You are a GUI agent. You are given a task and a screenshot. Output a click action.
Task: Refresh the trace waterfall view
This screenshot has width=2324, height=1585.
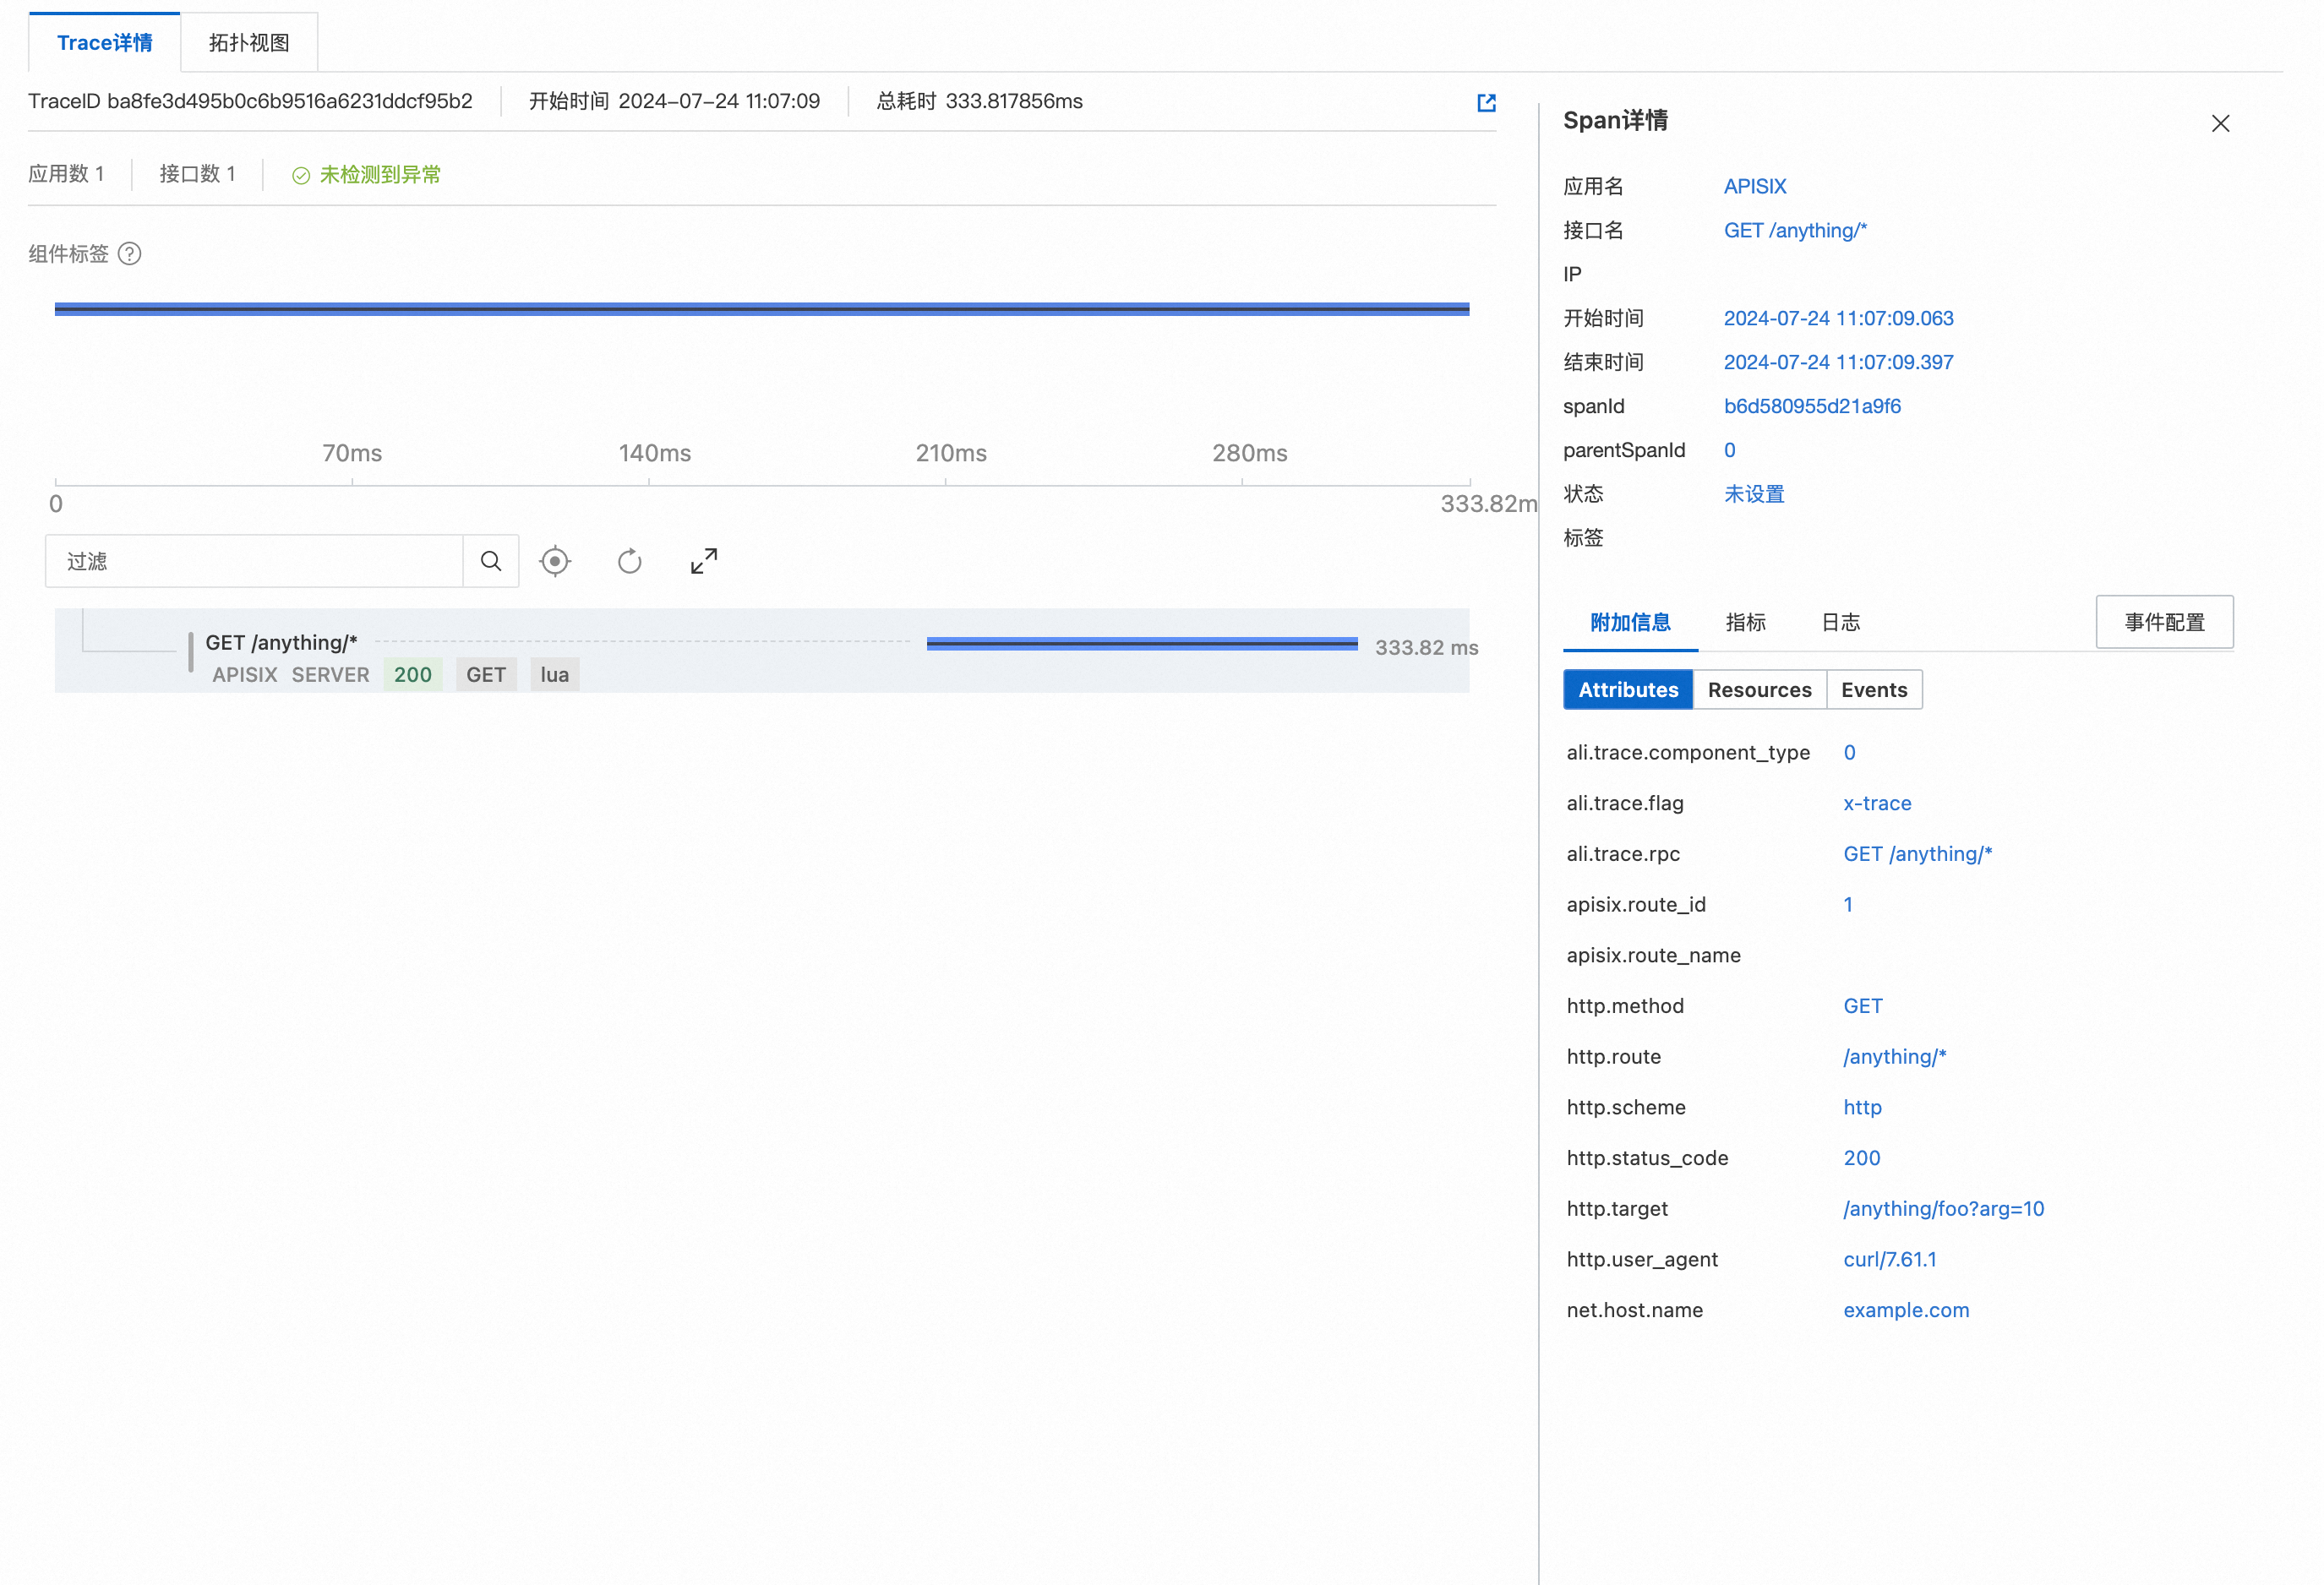(x=629, y=561)
